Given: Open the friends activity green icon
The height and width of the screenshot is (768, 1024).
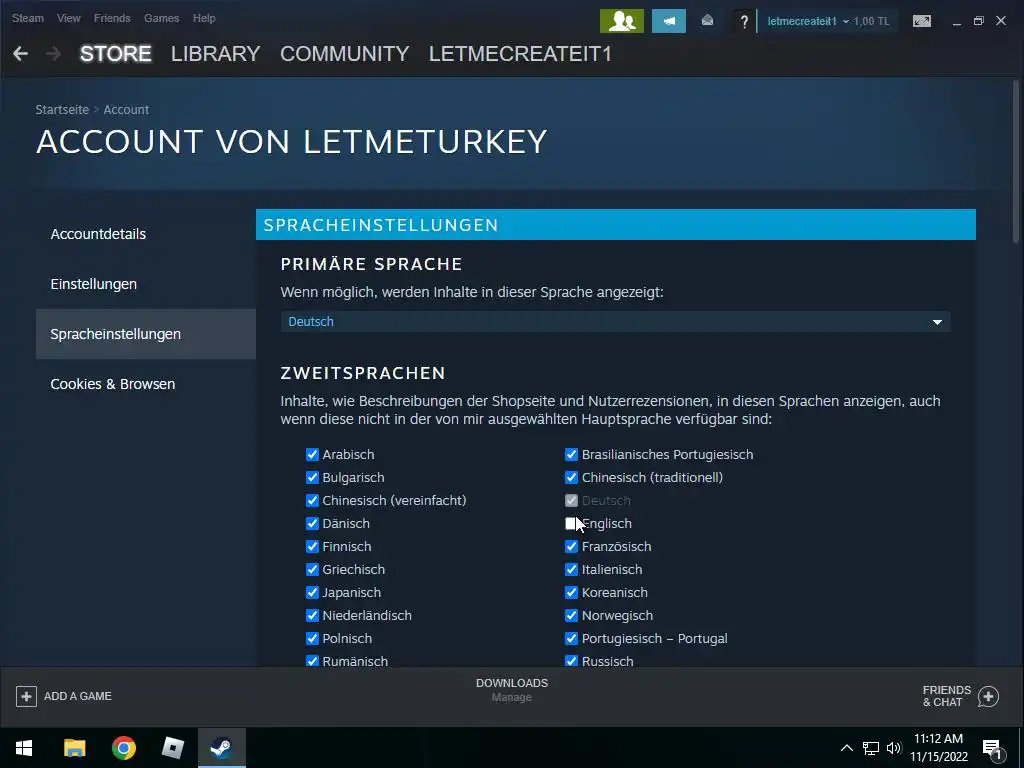Looking at the screenshot, I should click(x=622, y=21).
